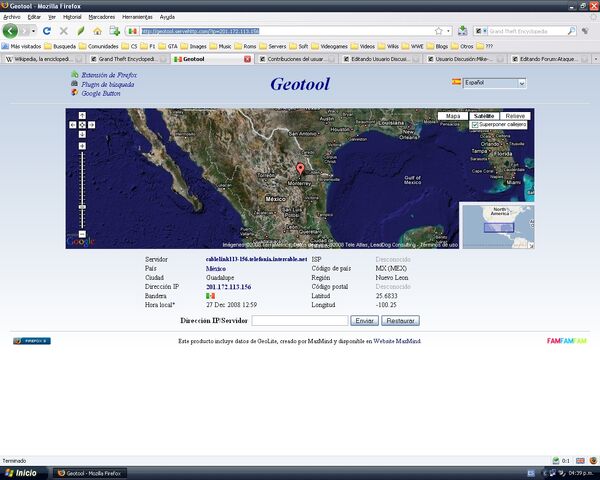
Task: Expand the URL bar history dropdown
Action: tap(448, 31)
